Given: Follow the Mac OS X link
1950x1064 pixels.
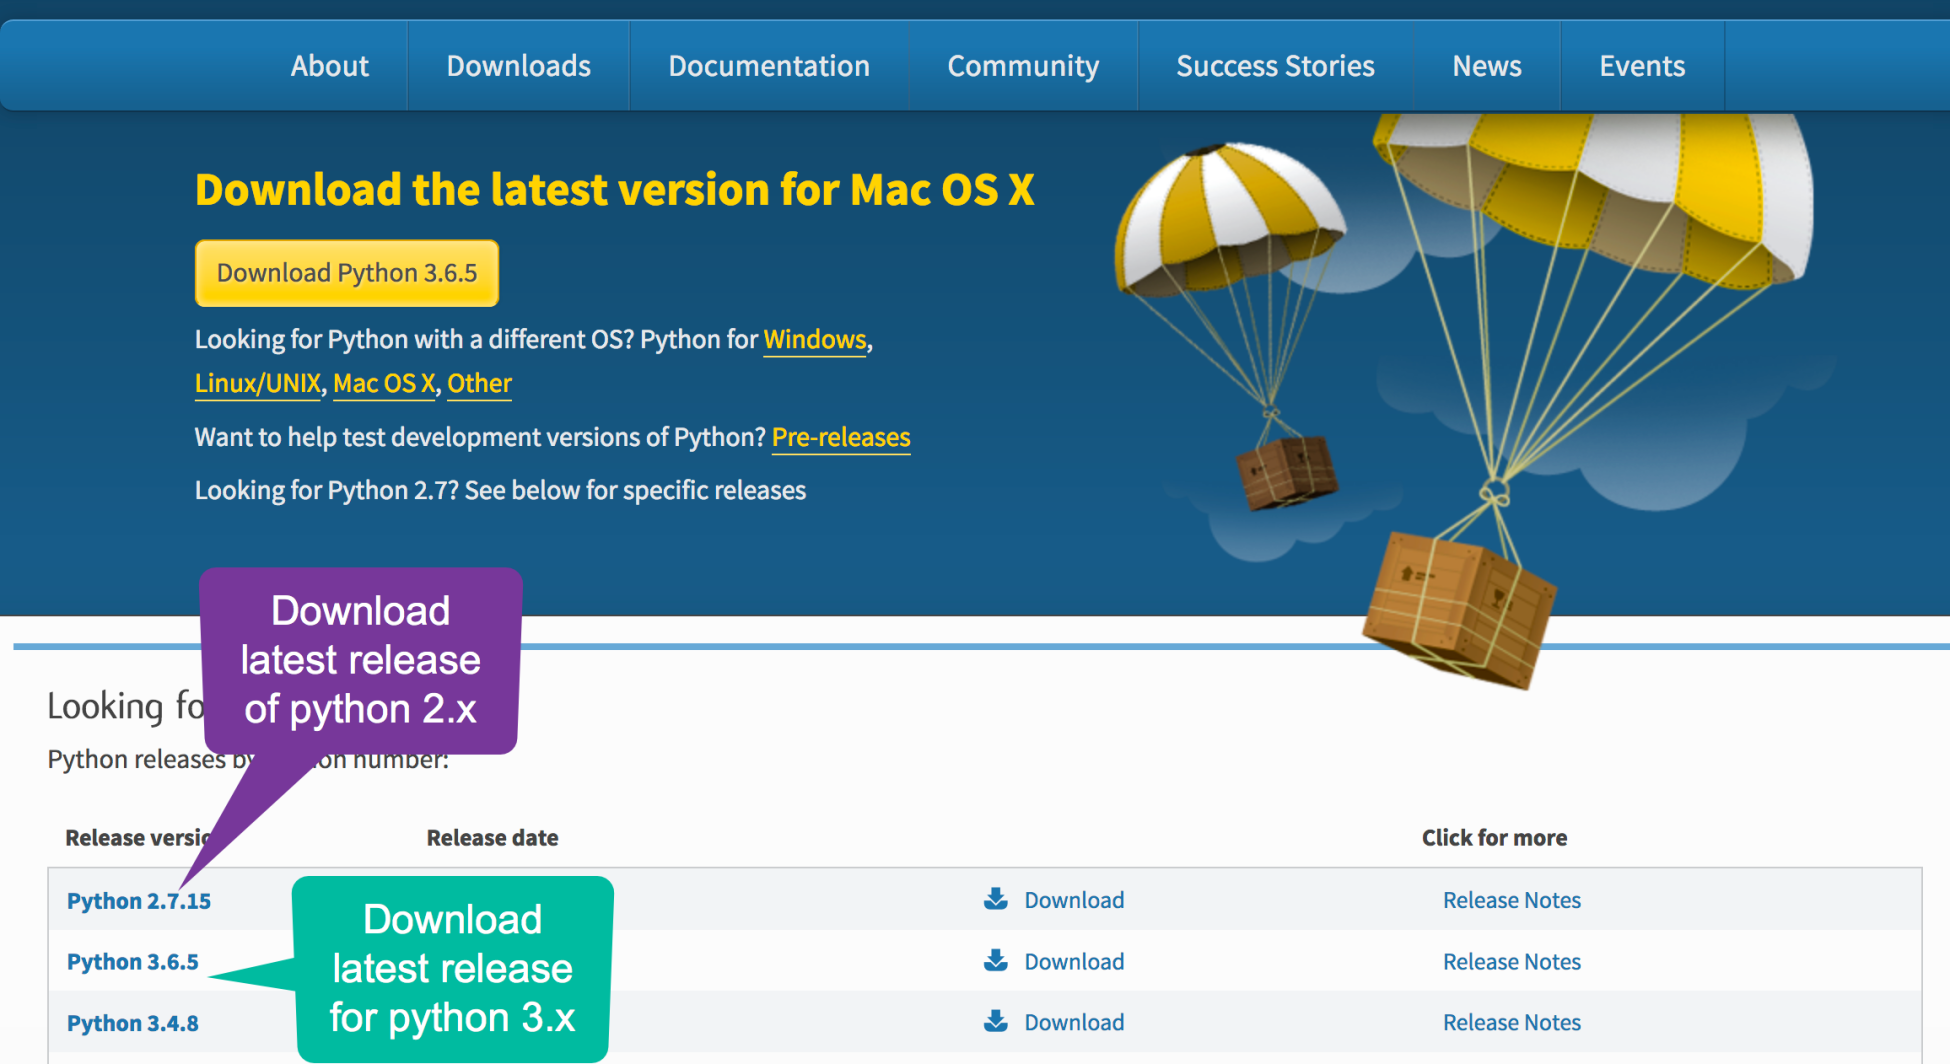Looking at the screenshot, I should click(384, 384).
